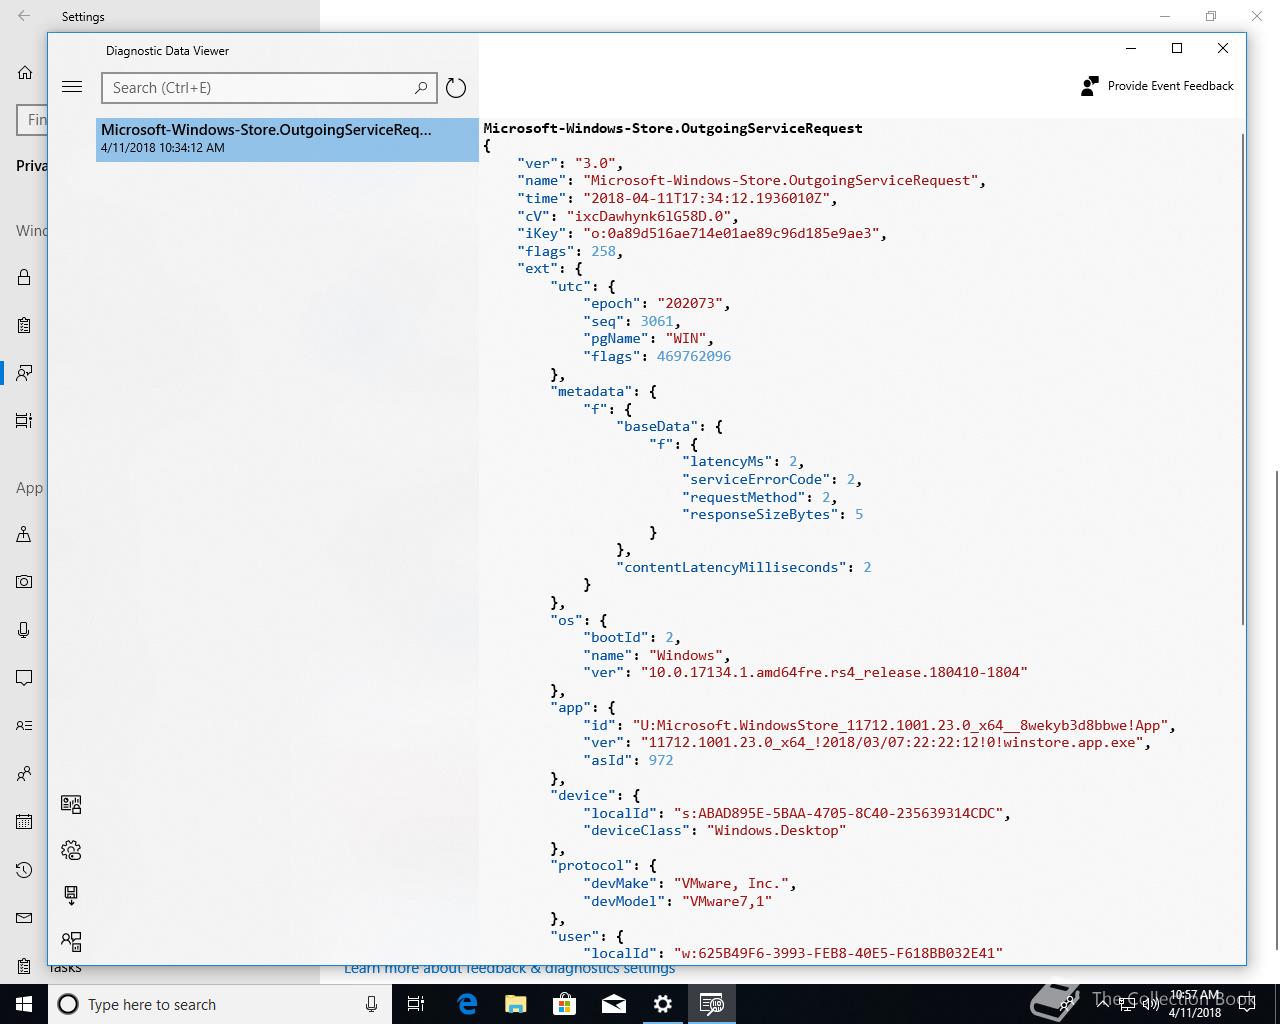Click the os "ver" value 10.0.17134.1.amd64fre
Screen dimensions: 1280x1024
(x=834, y=672)
